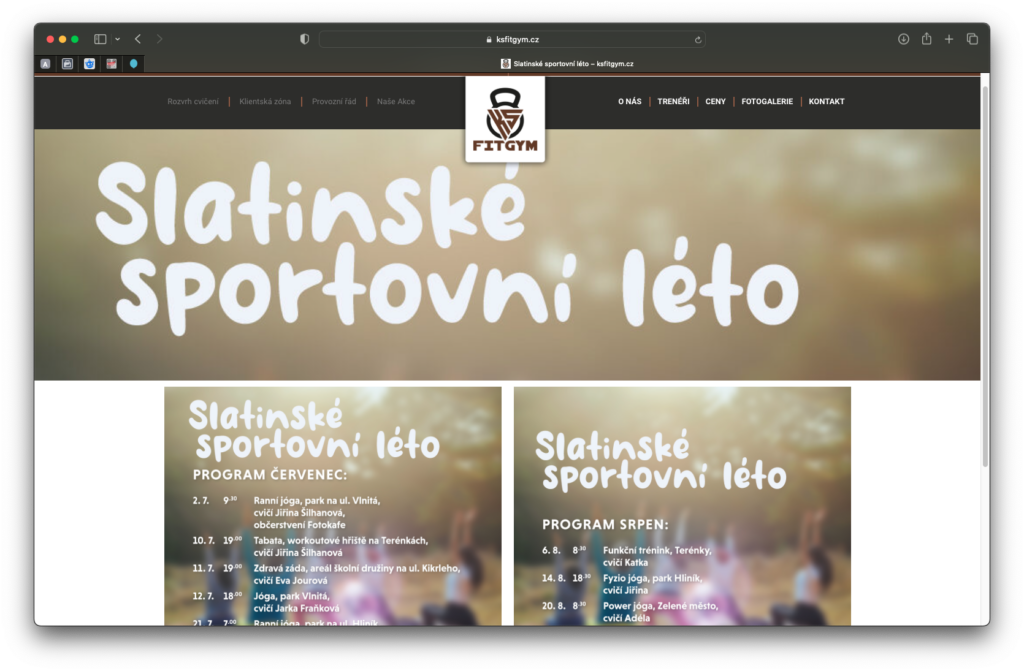
Task: Go forward to the next page
Action: click(159, 39)
